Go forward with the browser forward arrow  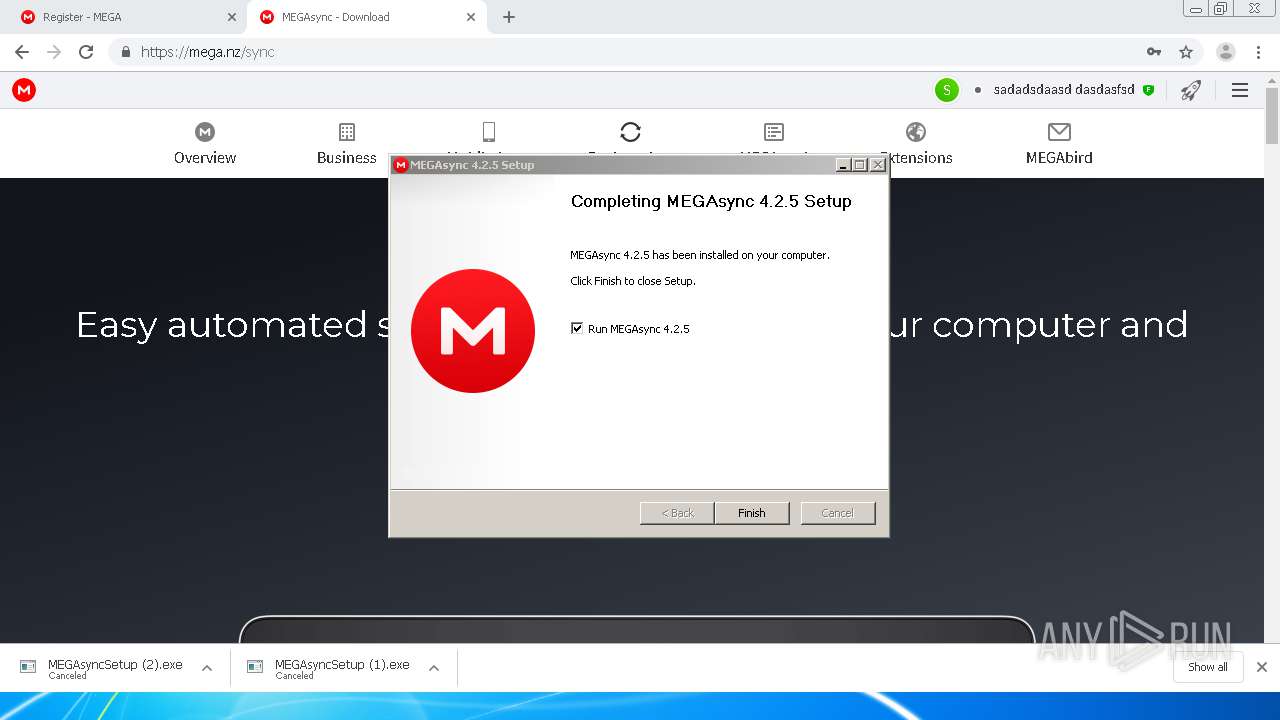[54, 52]
